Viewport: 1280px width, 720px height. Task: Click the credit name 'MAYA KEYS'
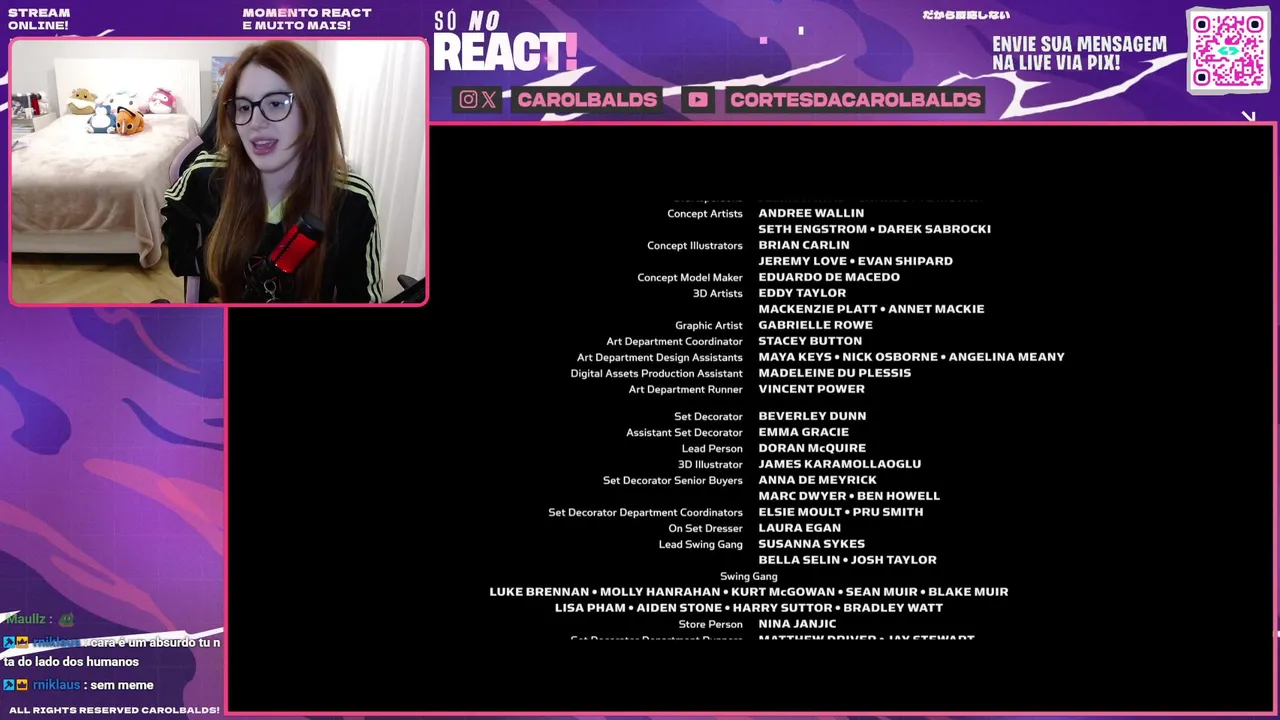pos(795,357)
